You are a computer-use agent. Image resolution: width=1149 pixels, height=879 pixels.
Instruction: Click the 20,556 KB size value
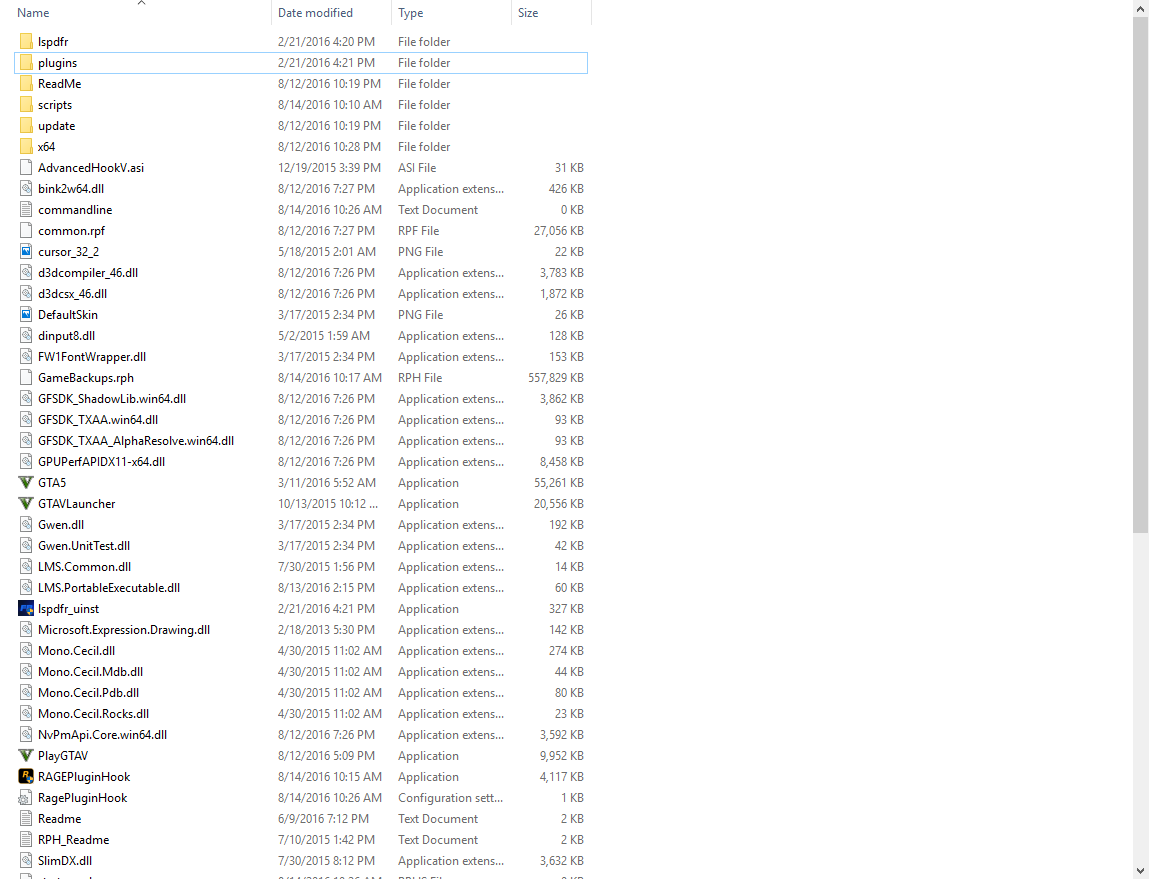coord(559,504)
